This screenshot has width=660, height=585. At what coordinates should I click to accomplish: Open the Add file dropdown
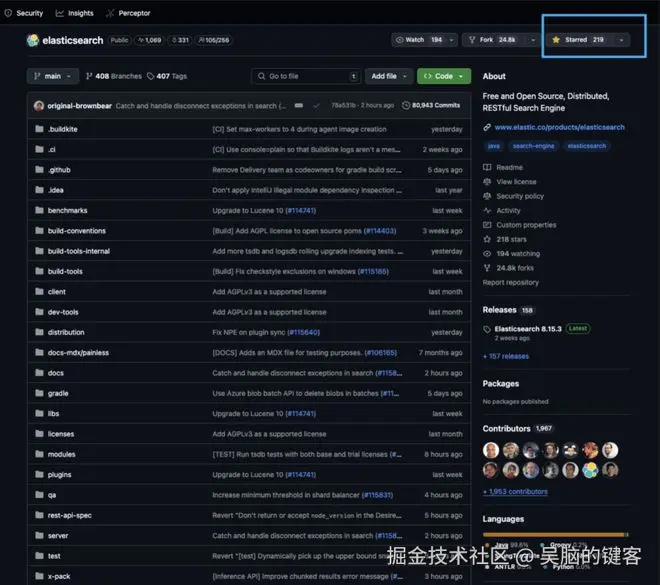389,76
